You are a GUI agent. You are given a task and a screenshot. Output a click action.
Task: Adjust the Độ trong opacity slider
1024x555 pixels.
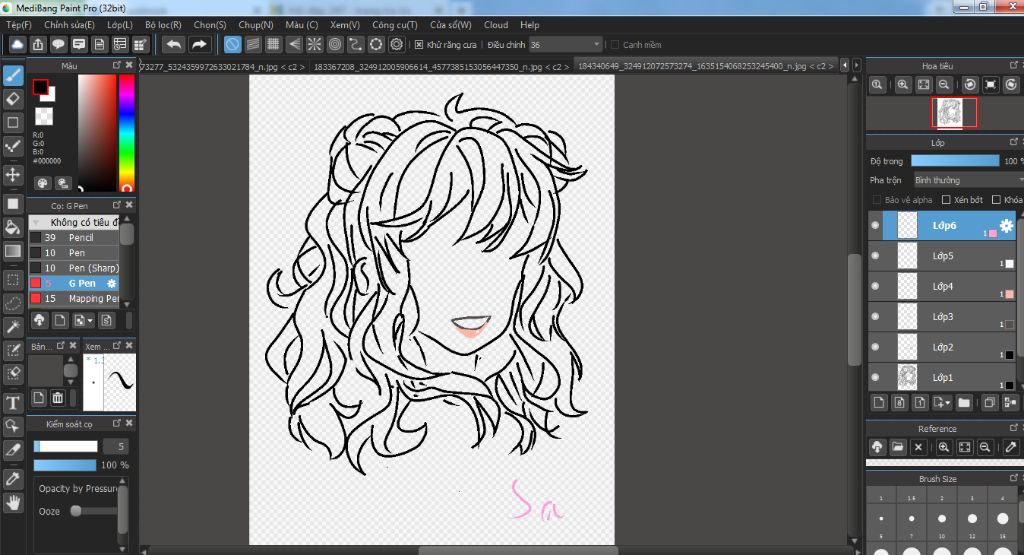pyautogui.click(x=955, y=161)
